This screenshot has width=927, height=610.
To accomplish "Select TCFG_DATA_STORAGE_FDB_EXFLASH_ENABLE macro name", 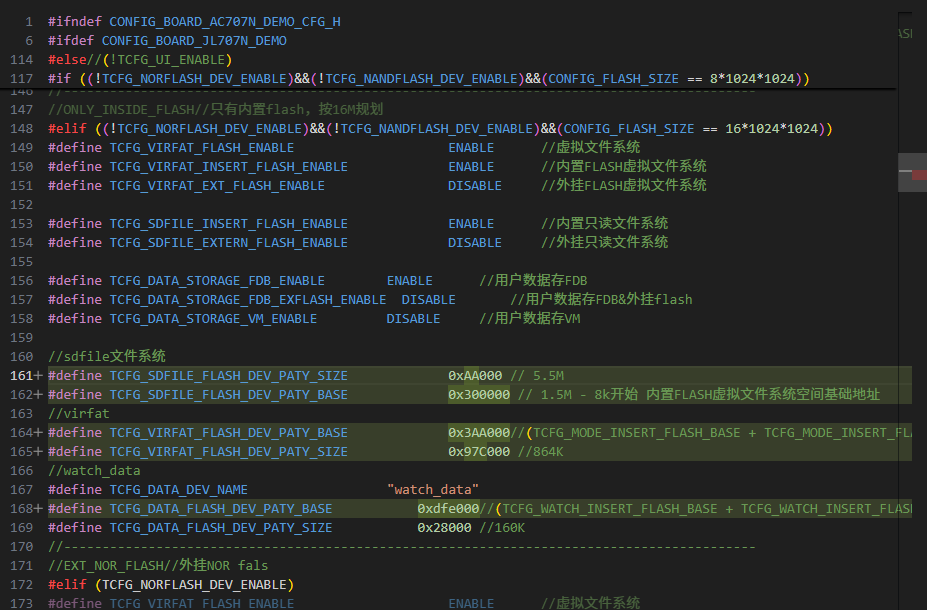I will [x=248, y=300].
